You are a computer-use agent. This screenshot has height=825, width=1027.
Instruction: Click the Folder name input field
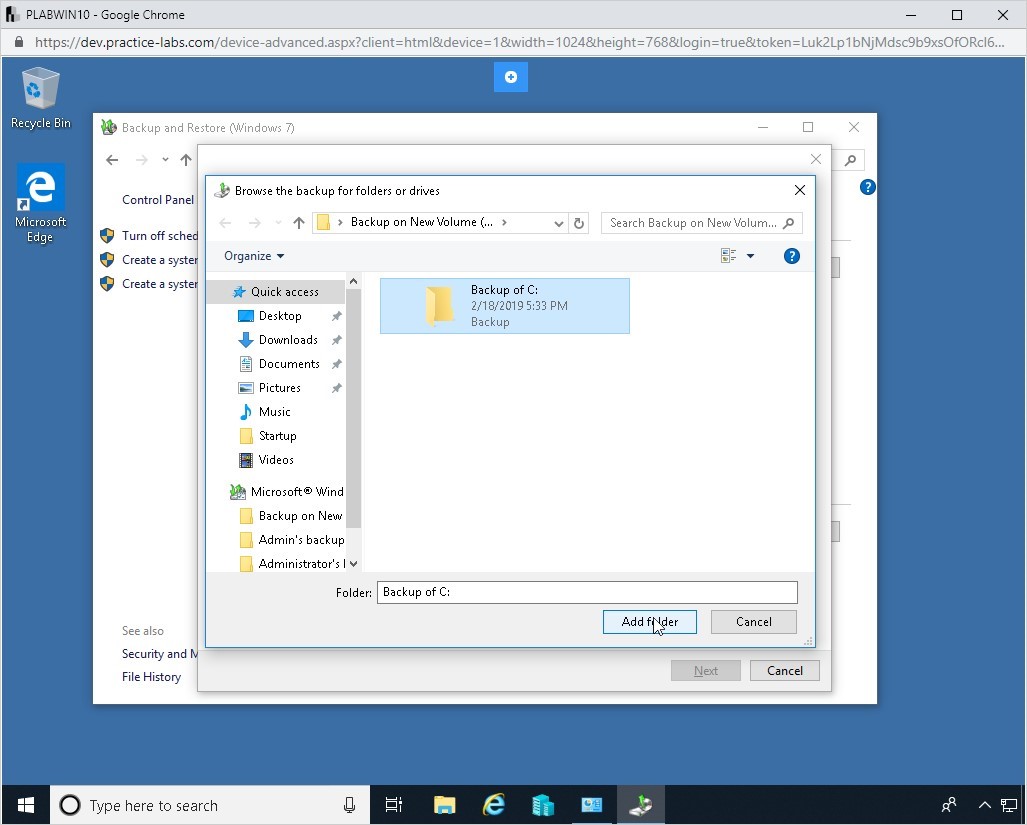(x=587, y=593)
